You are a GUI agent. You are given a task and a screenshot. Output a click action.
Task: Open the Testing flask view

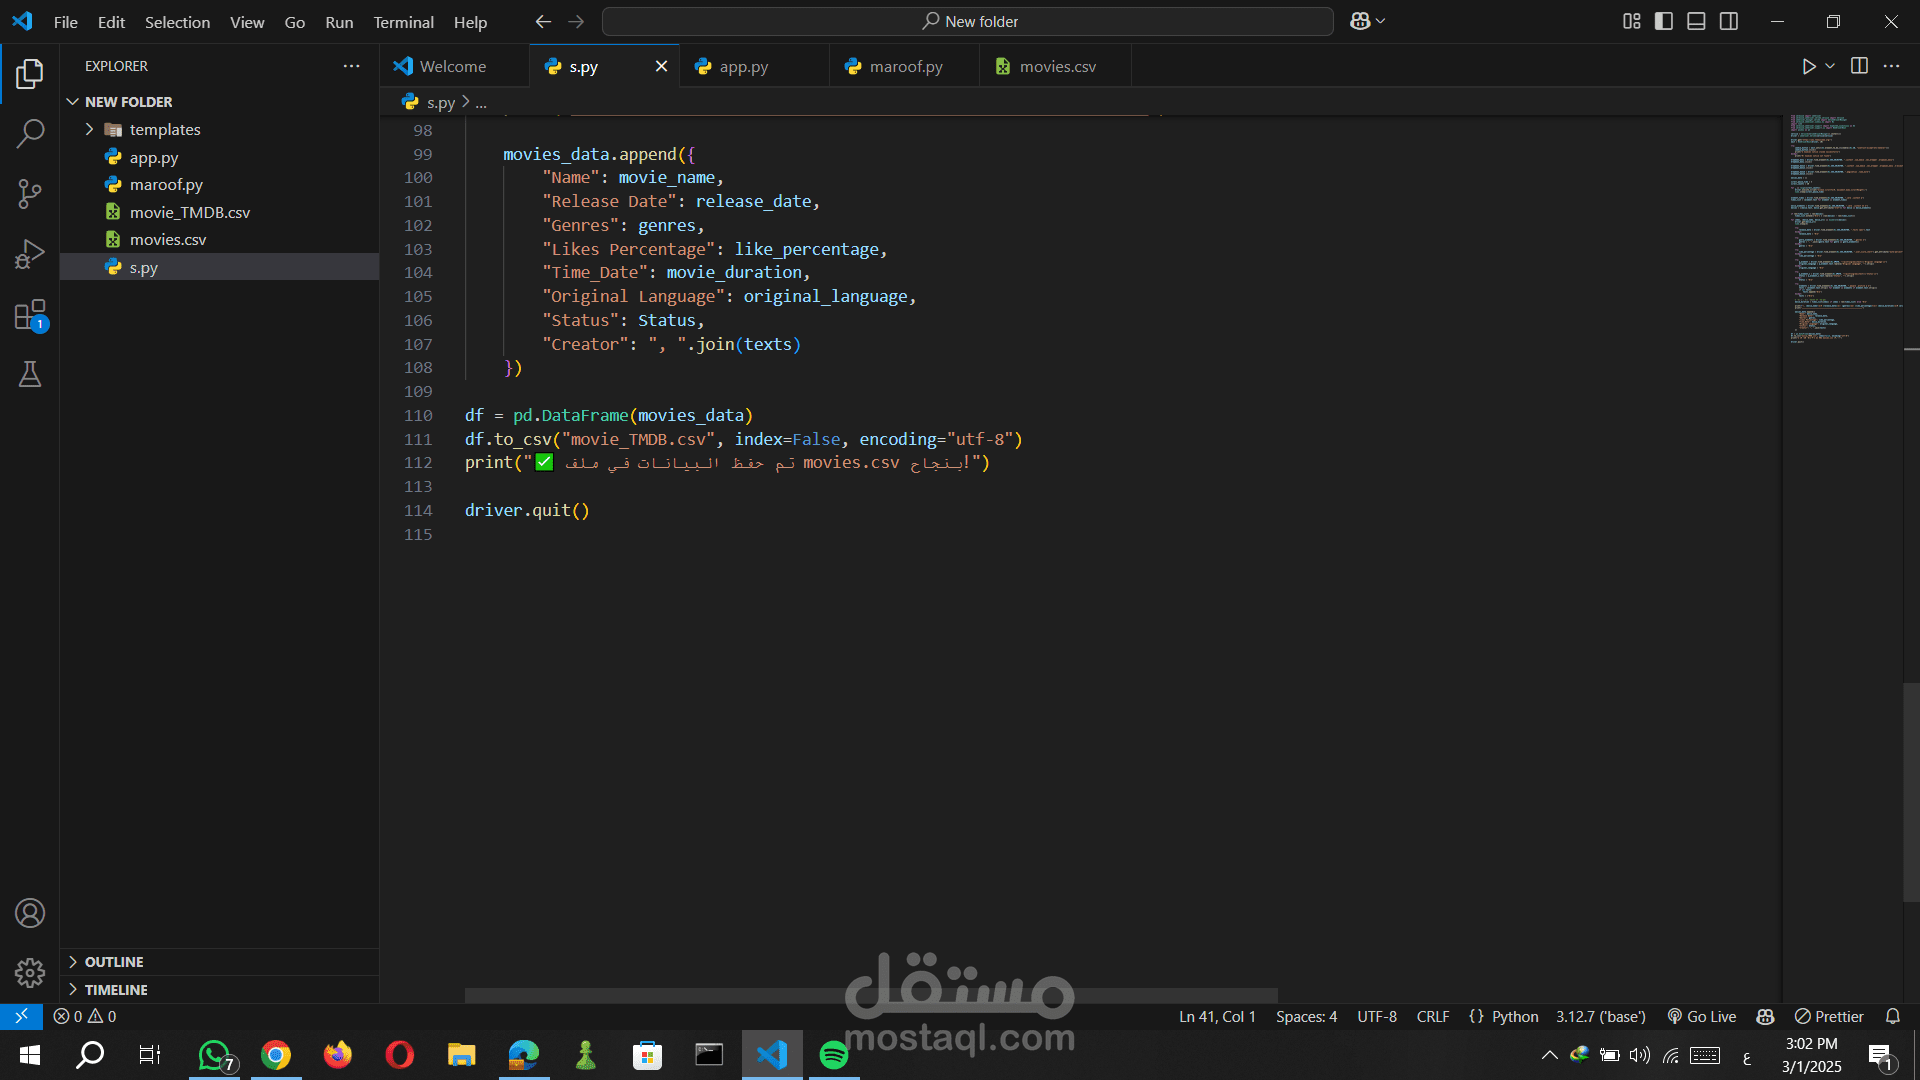30,375
